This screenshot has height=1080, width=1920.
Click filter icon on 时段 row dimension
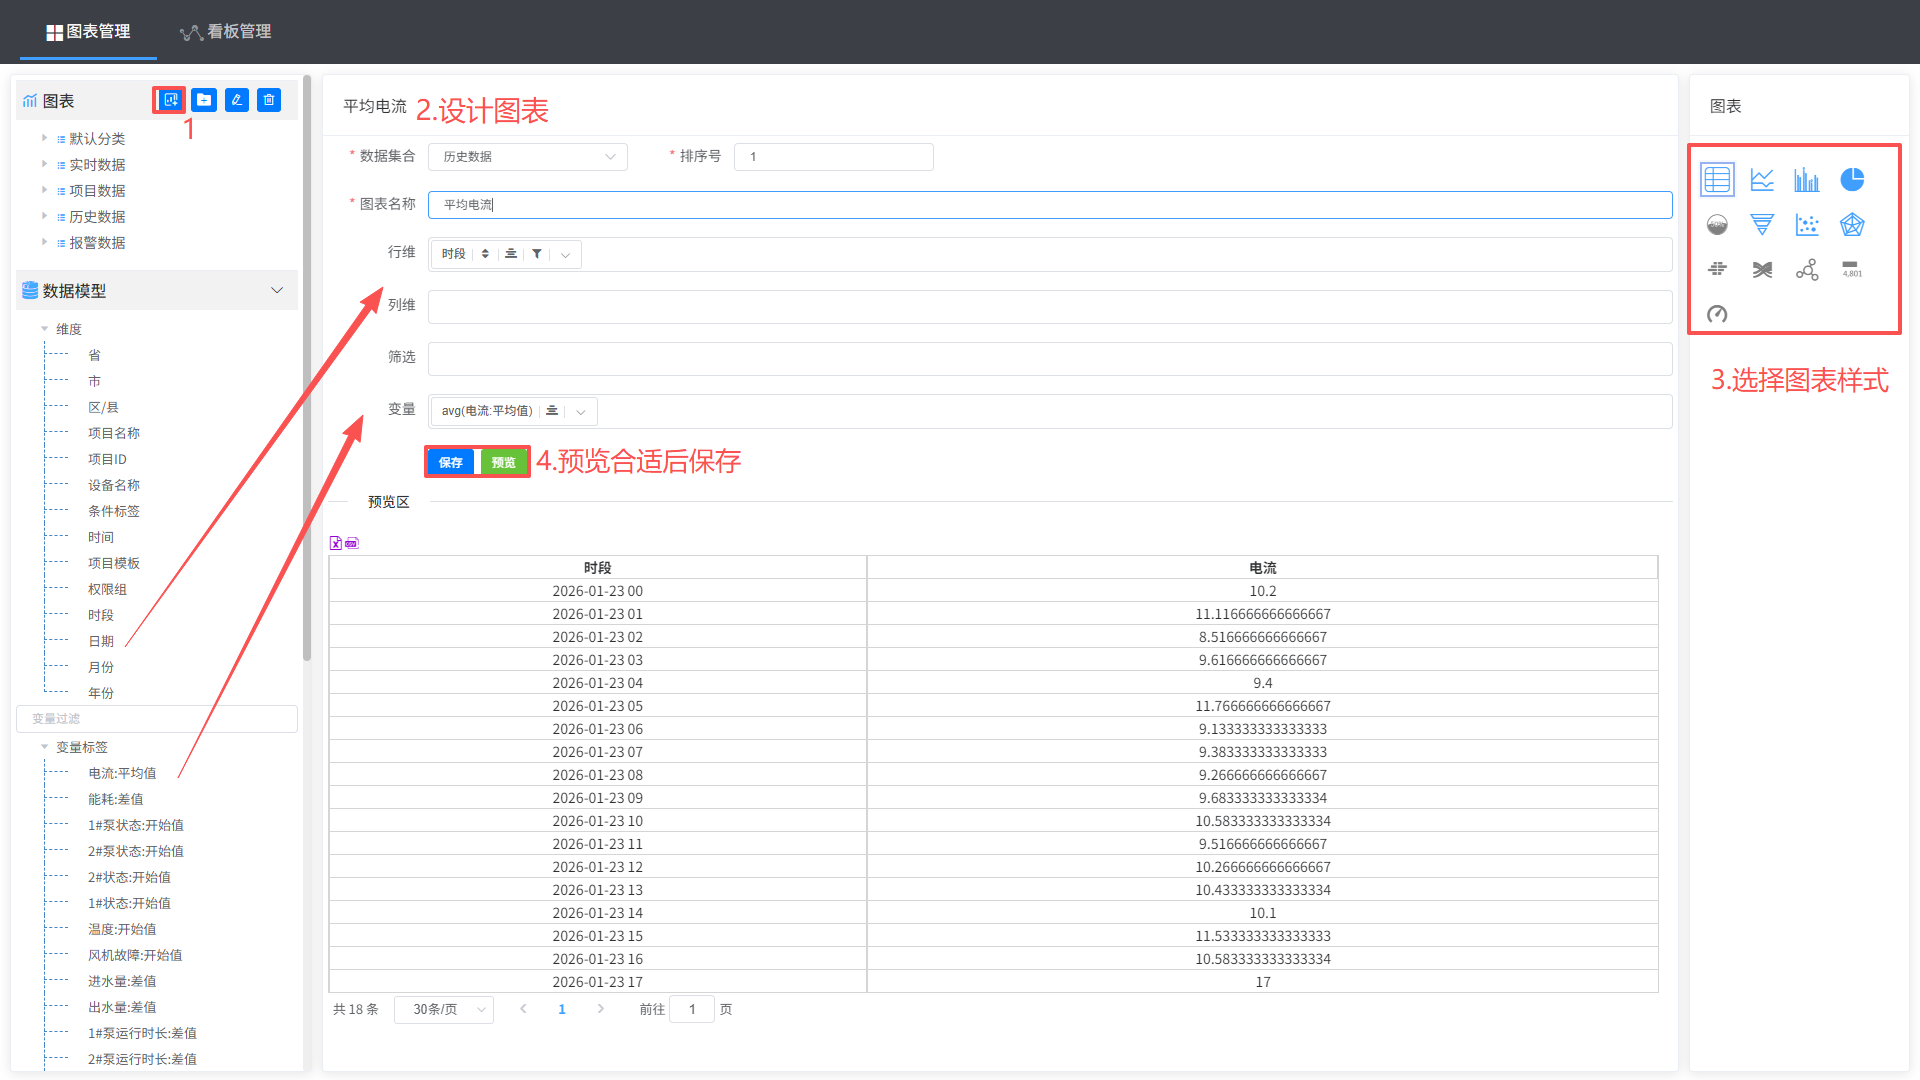537,254
